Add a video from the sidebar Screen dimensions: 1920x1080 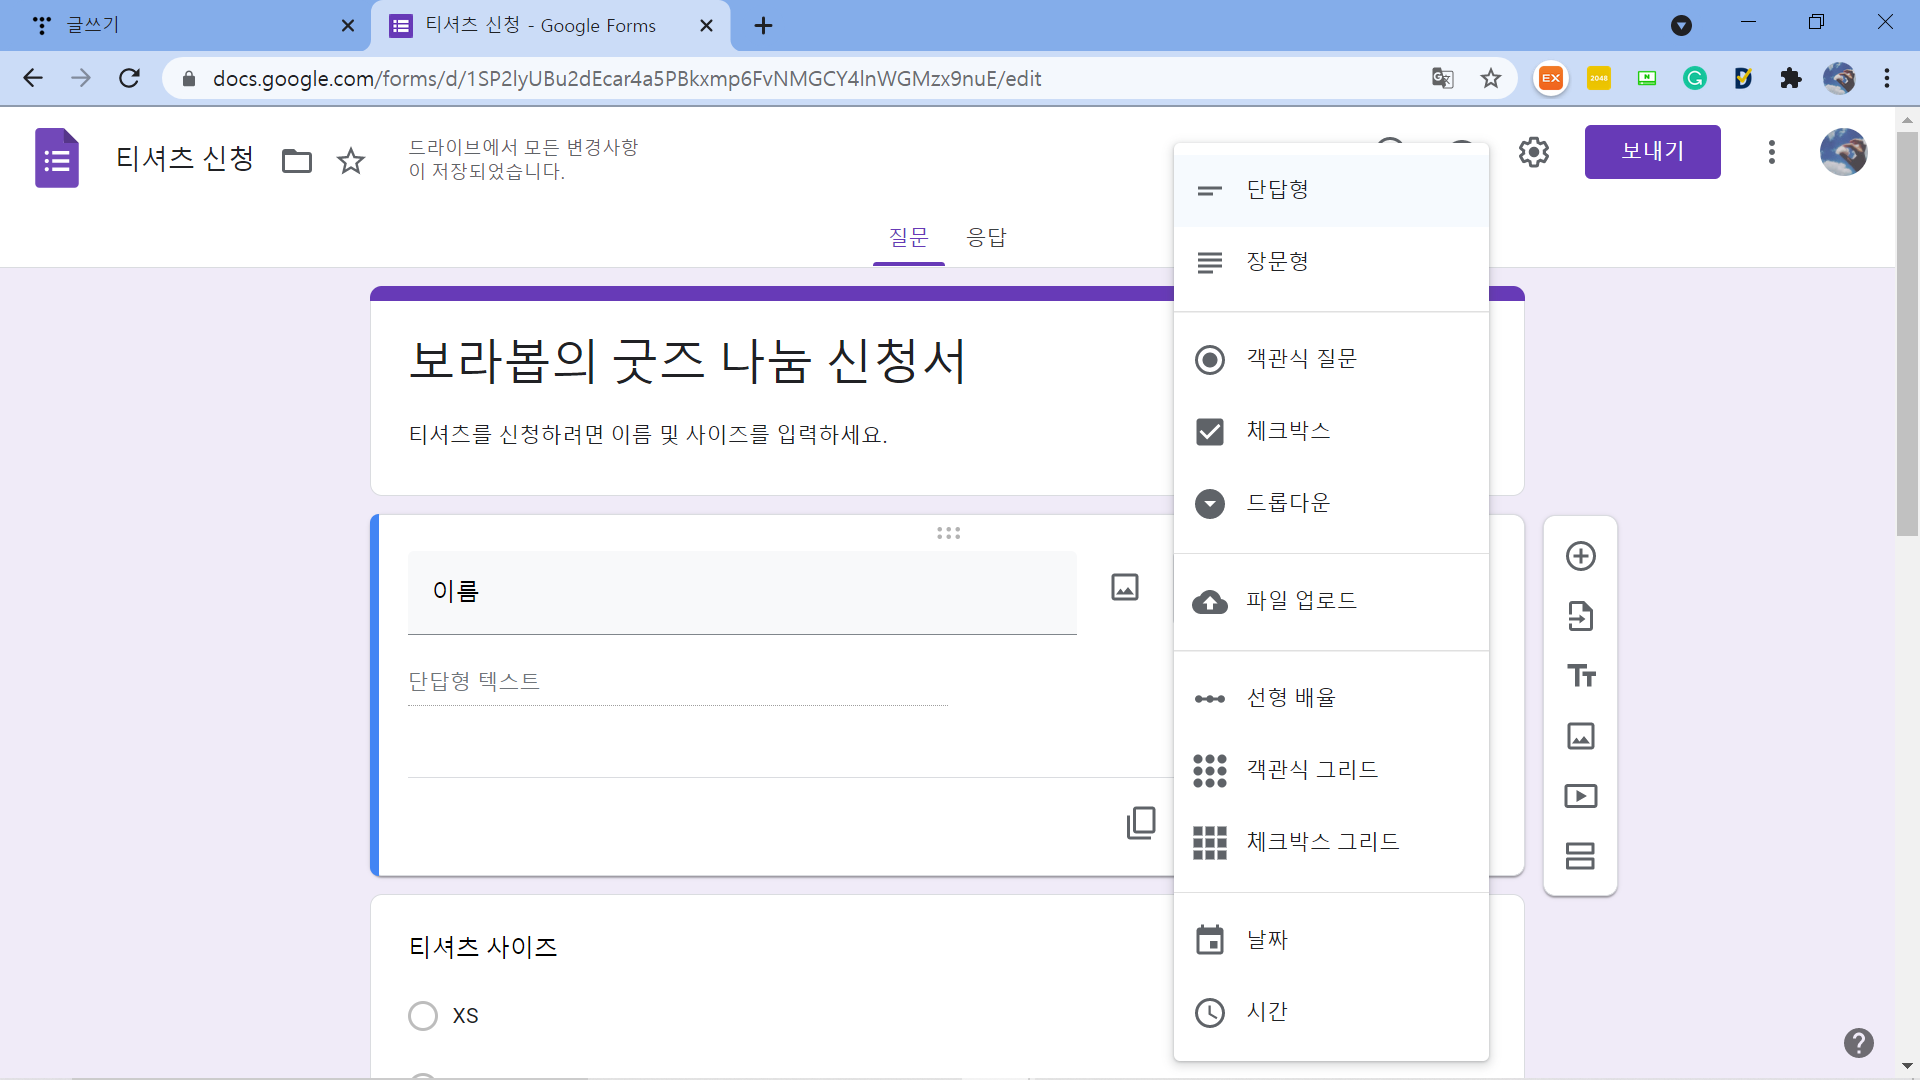(x=1580, y=796)
